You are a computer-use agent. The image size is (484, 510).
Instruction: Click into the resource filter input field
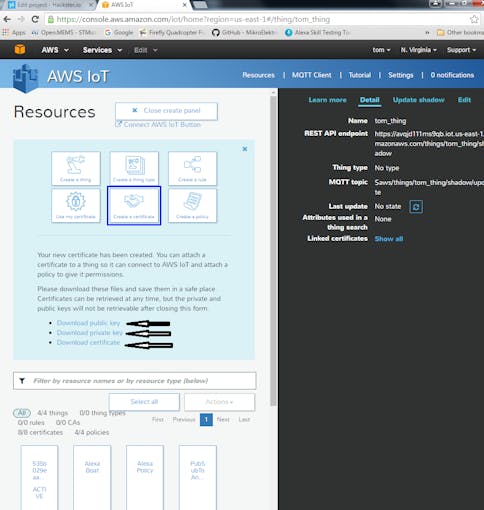click(x=135, y=381)
